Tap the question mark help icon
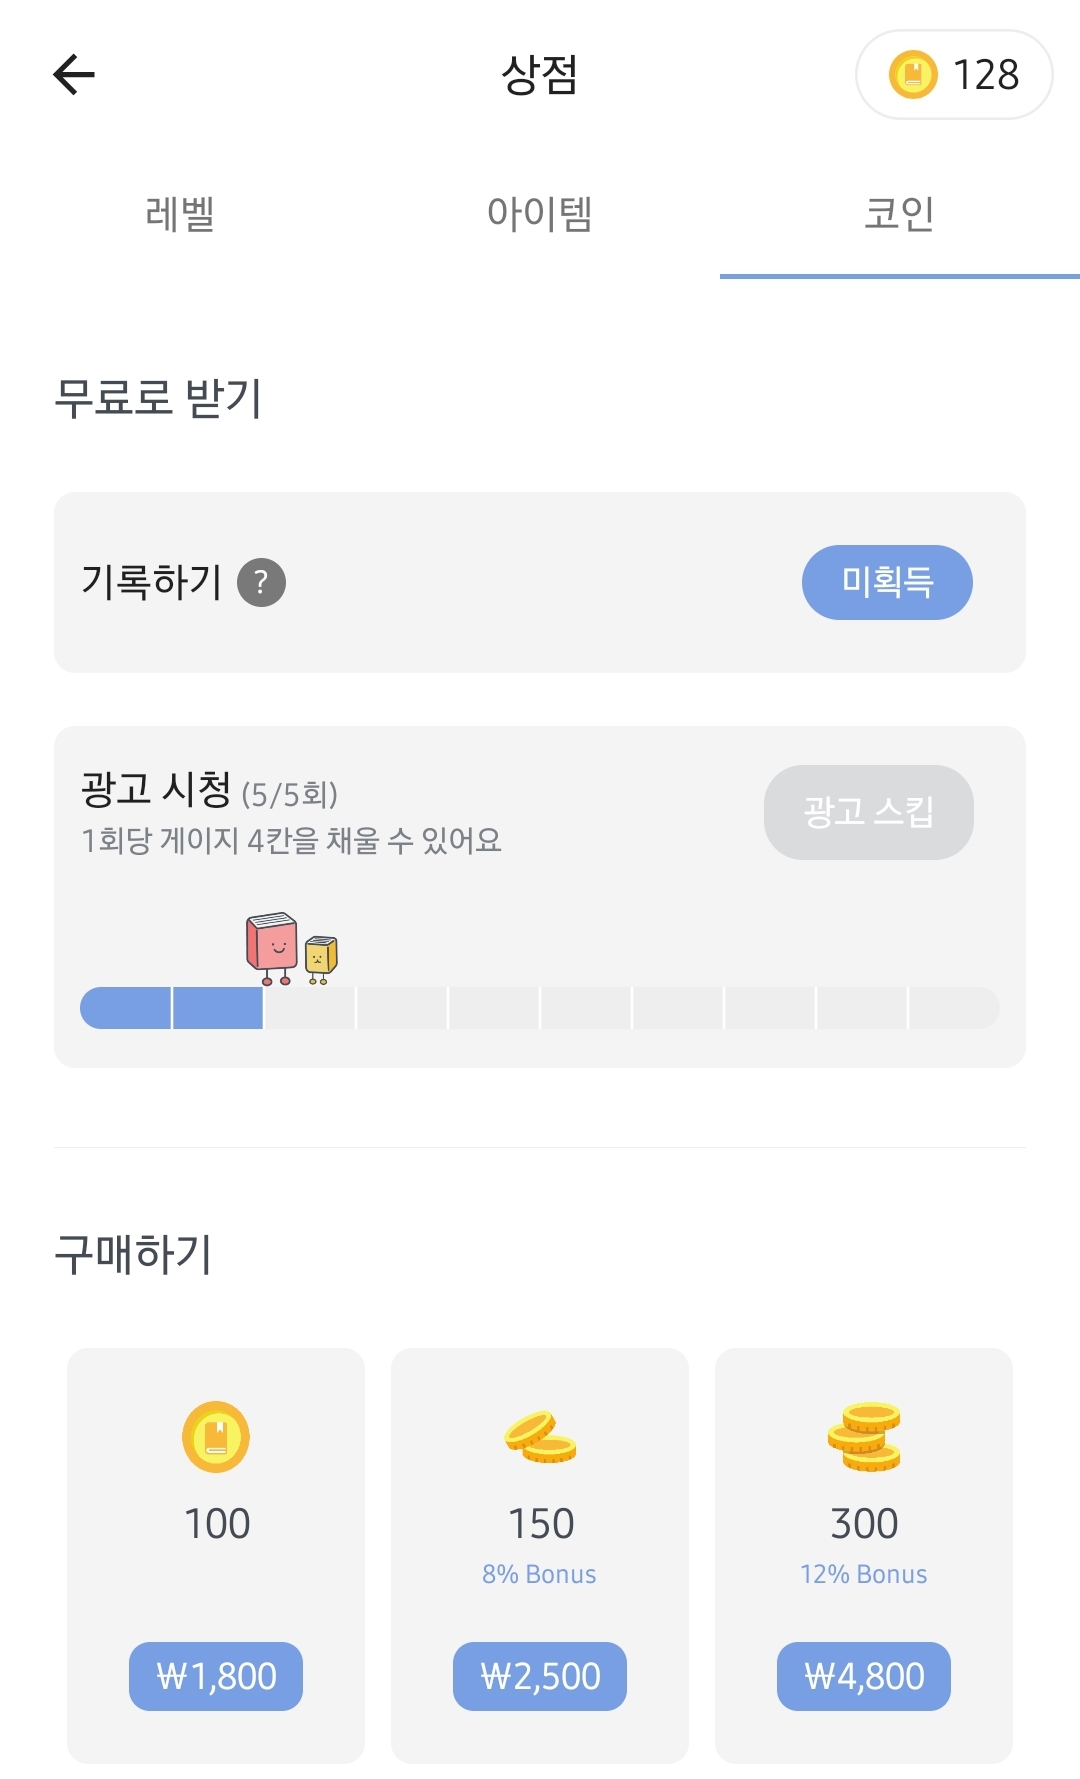 point(261,582)
